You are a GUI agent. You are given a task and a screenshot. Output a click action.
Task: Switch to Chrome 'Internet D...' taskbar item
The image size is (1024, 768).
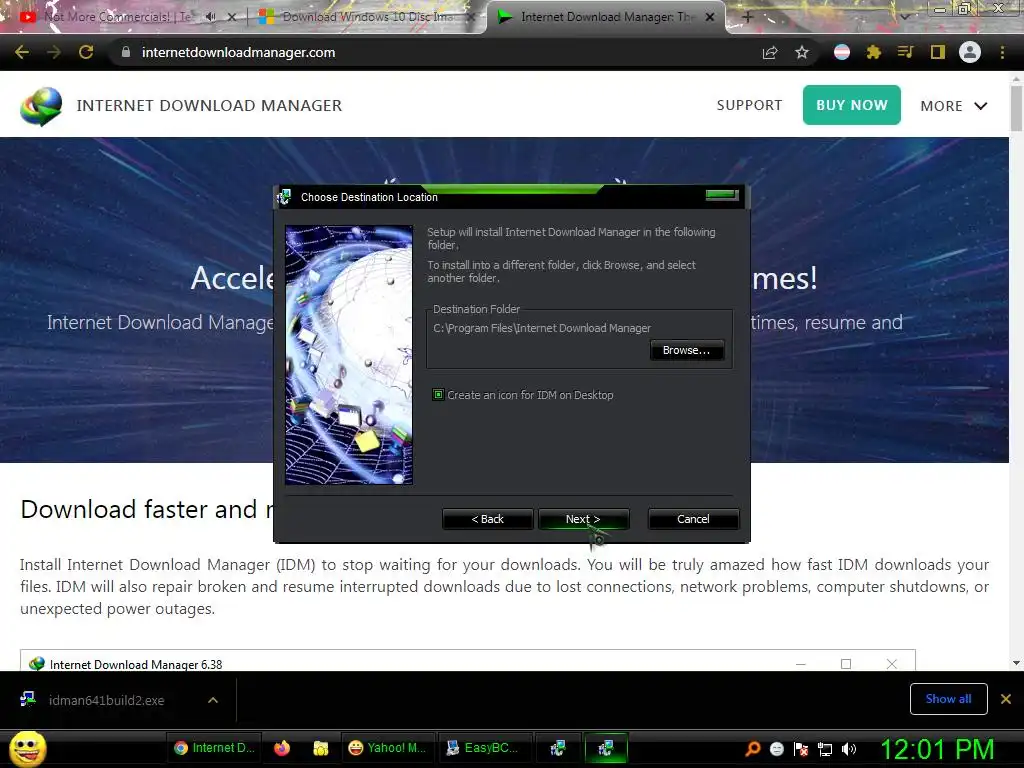pos(215,748)
